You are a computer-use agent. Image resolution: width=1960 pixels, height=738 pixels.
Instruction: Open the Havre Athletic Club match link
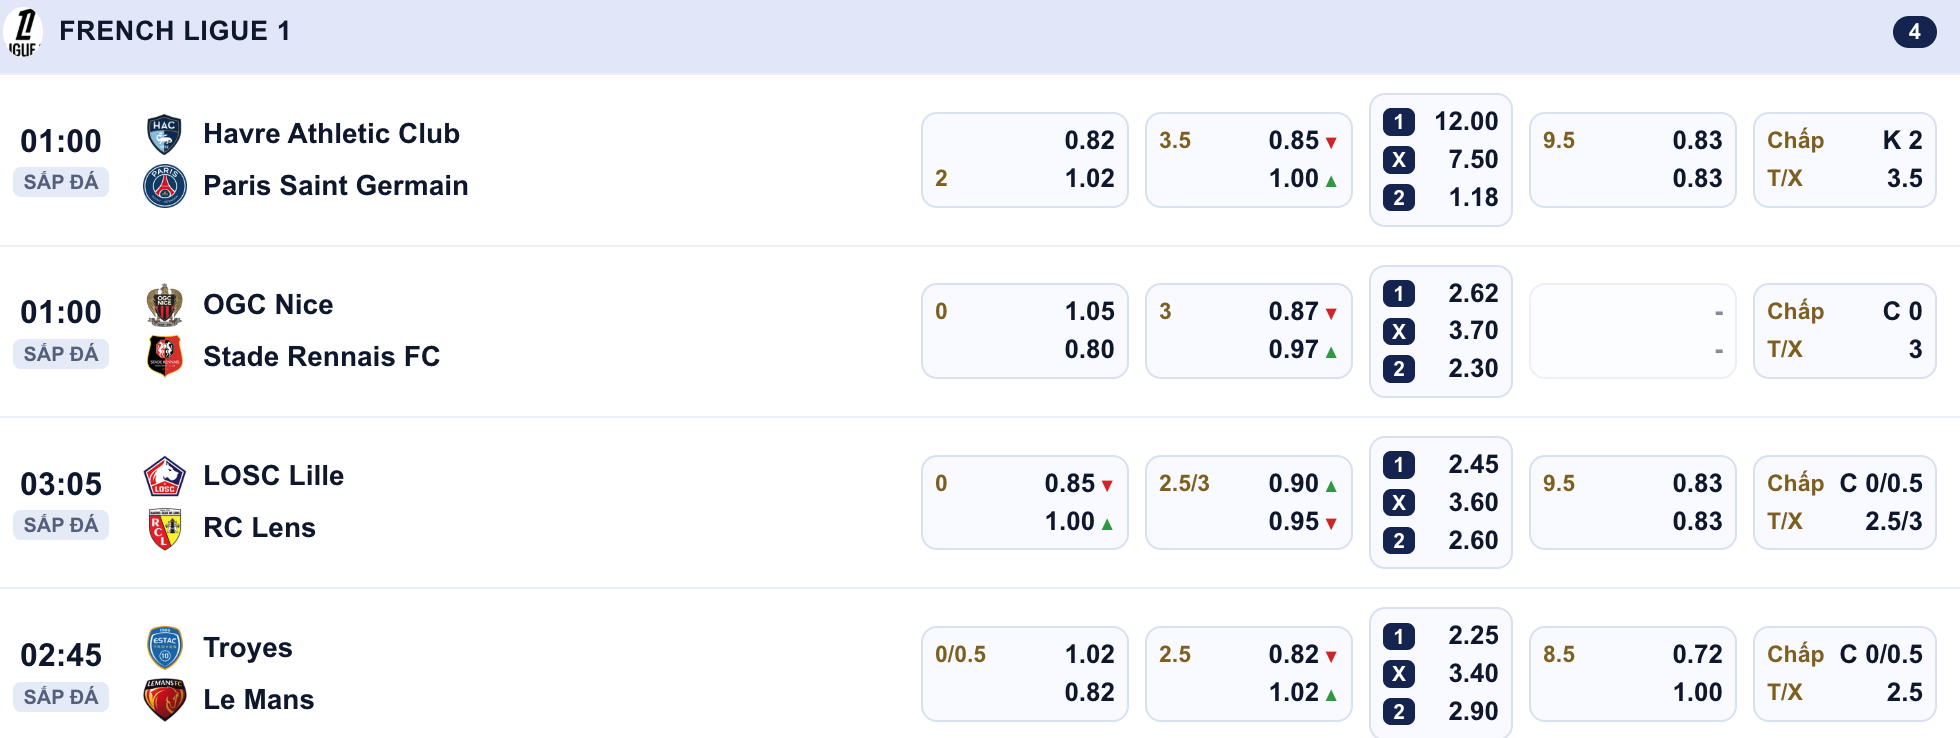click(331, 134)
